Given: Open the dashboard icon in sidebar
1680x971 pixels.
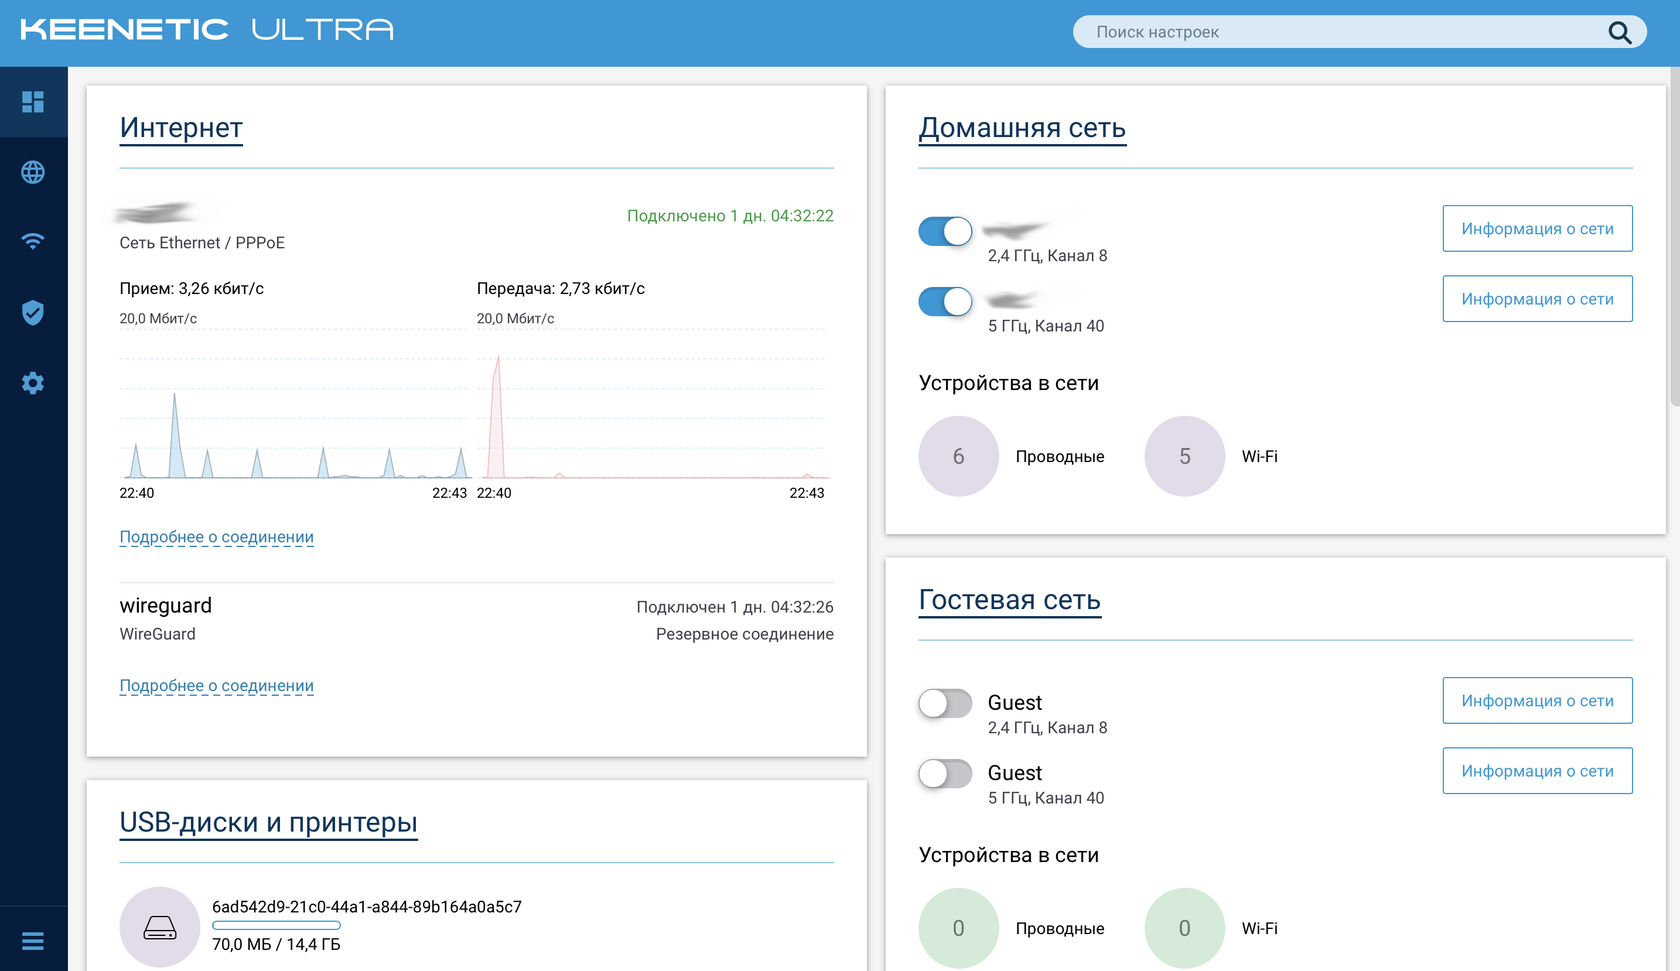Looking at the screenshot, I should 33,102.
